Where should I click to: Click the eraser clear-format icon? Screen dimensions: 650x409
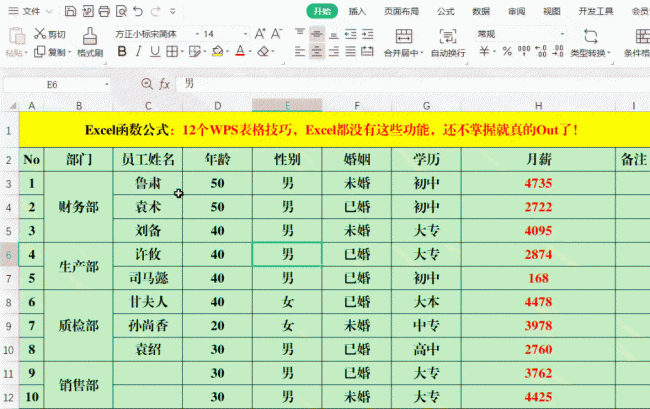coord(263,51)
